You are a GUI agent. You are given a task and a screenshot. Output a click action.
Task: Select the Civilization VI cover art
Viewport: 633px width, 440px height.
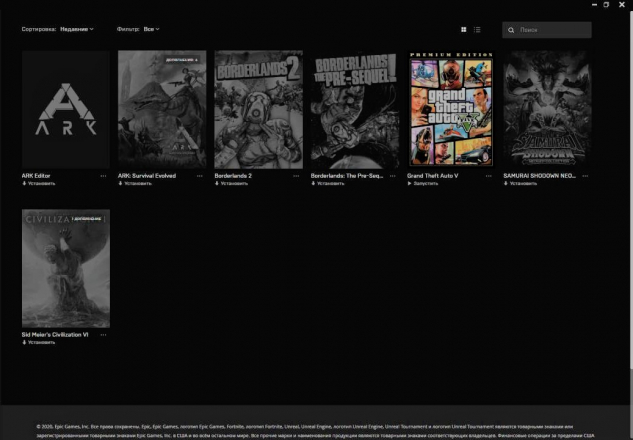pos(66,268)
